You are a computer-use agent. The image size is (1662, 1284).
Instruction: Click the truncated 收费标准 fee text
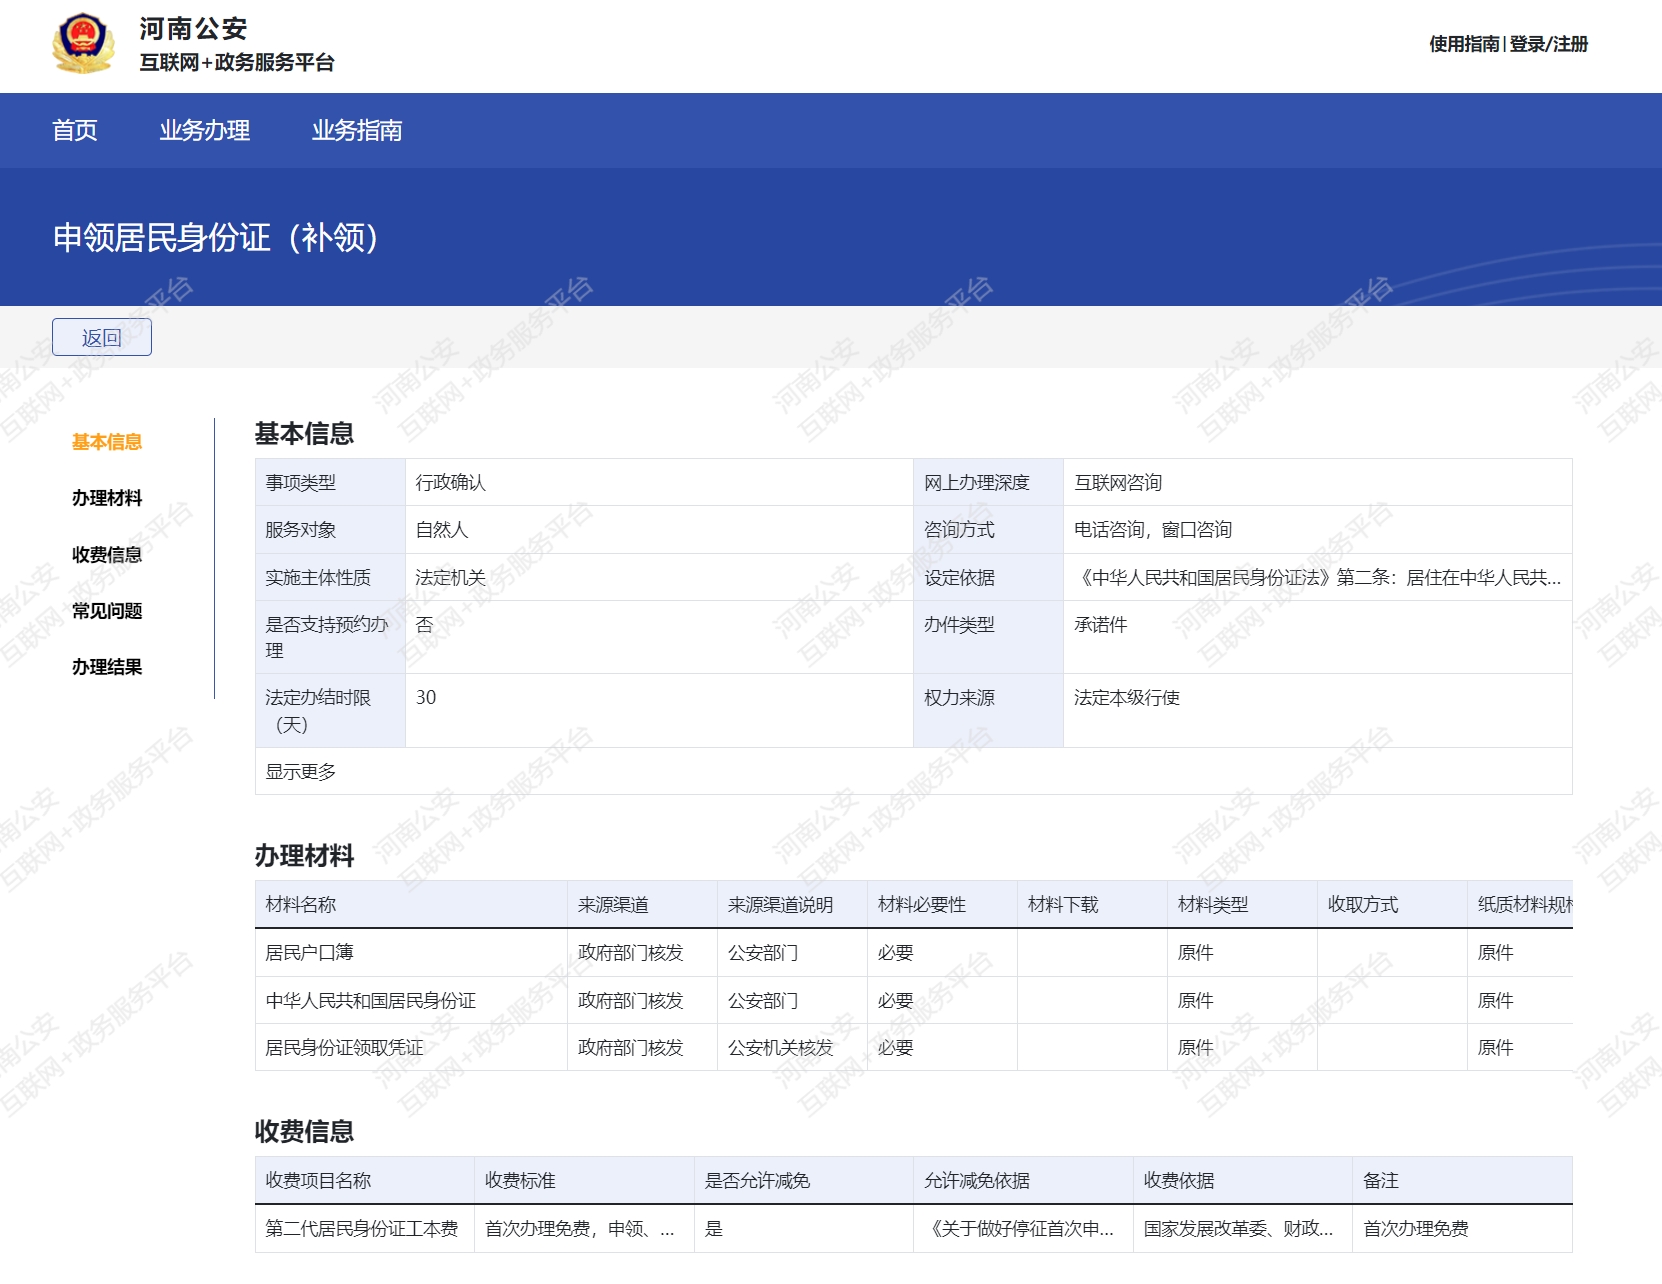579,1229
